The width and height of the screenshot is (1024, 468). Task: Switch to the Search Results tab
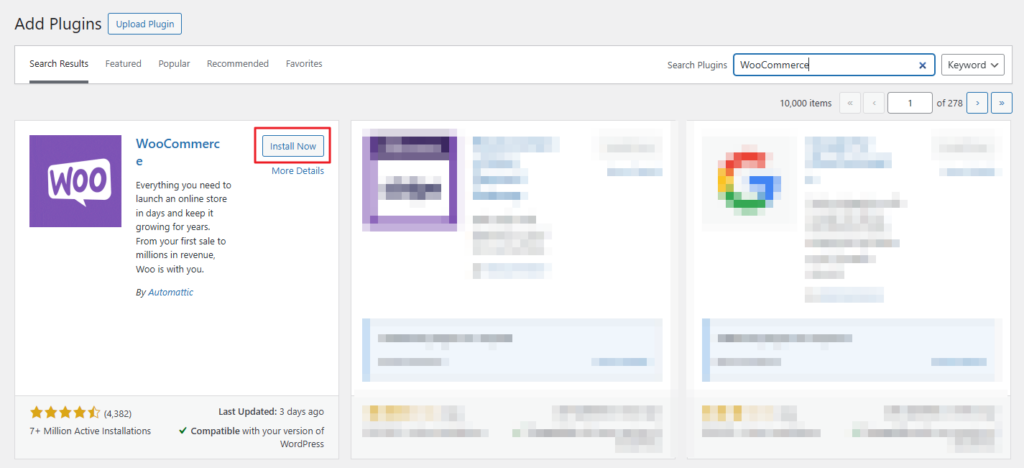pyautogui.click(x=59, y=64)
